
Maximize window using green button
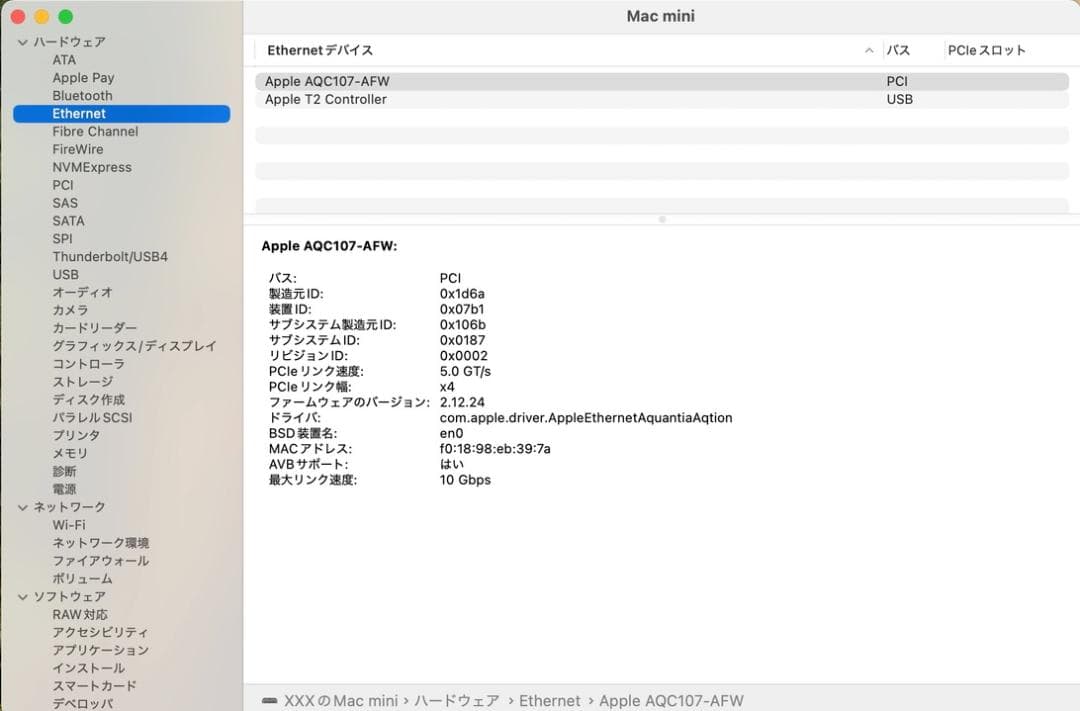[x=65, y=17]
